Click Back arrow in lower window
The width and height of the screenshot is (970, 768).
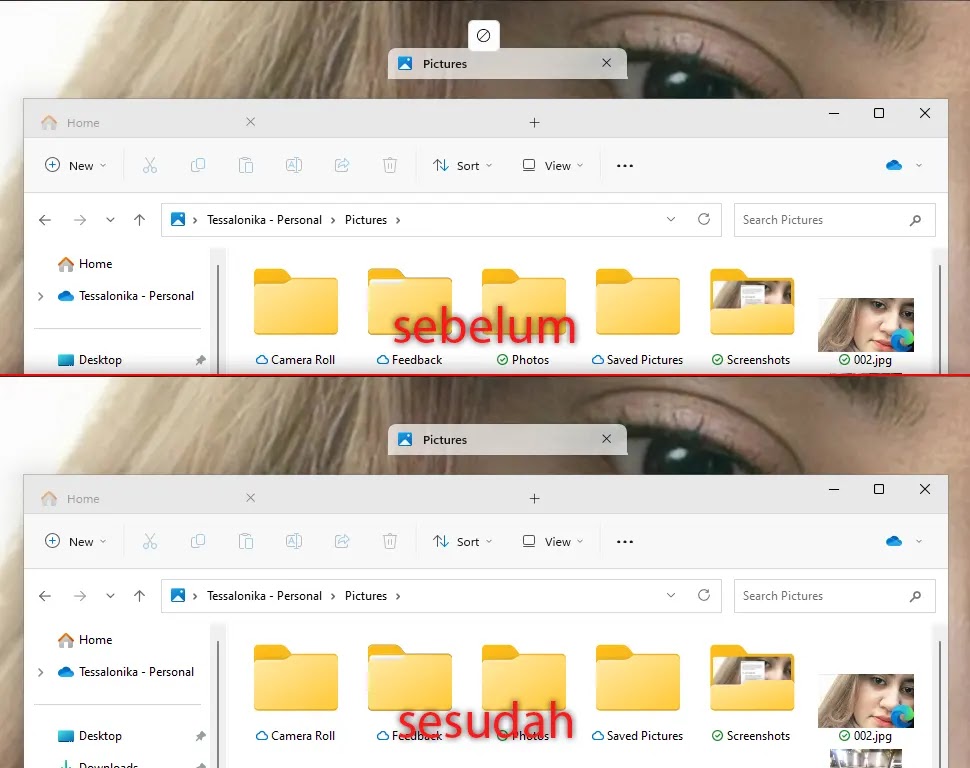pos(45,596)
